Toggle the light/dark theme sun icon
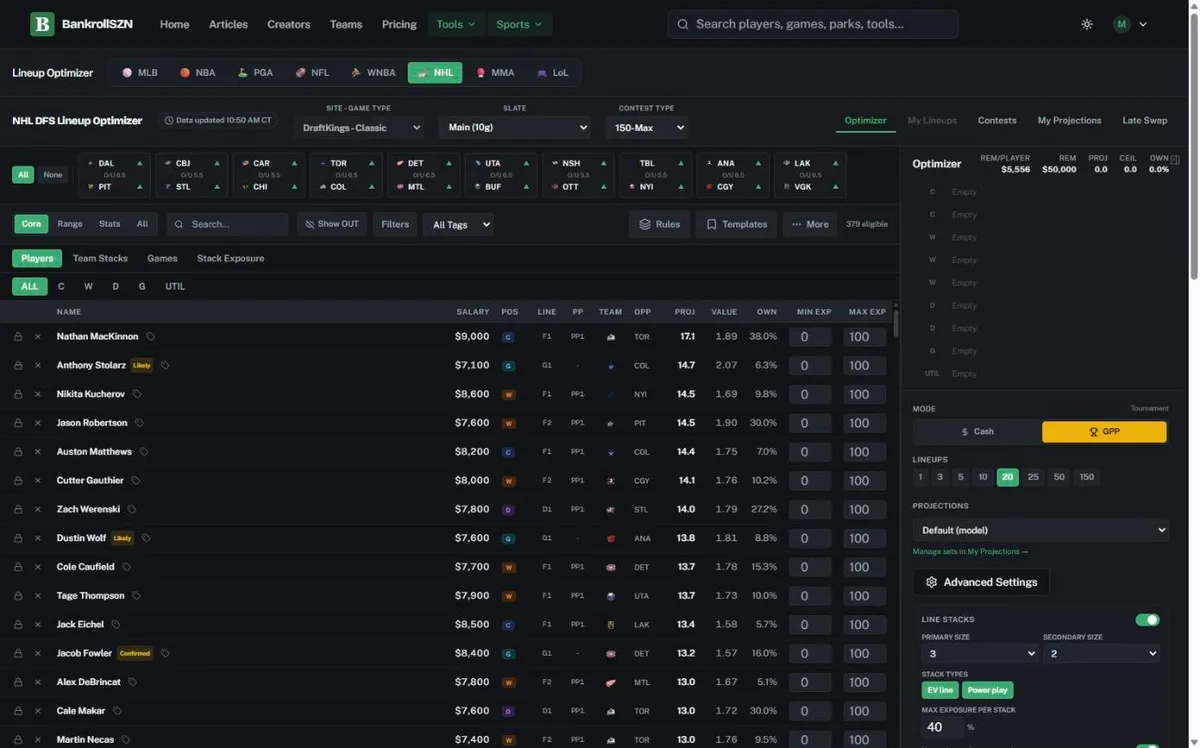 coord(1087,24)
